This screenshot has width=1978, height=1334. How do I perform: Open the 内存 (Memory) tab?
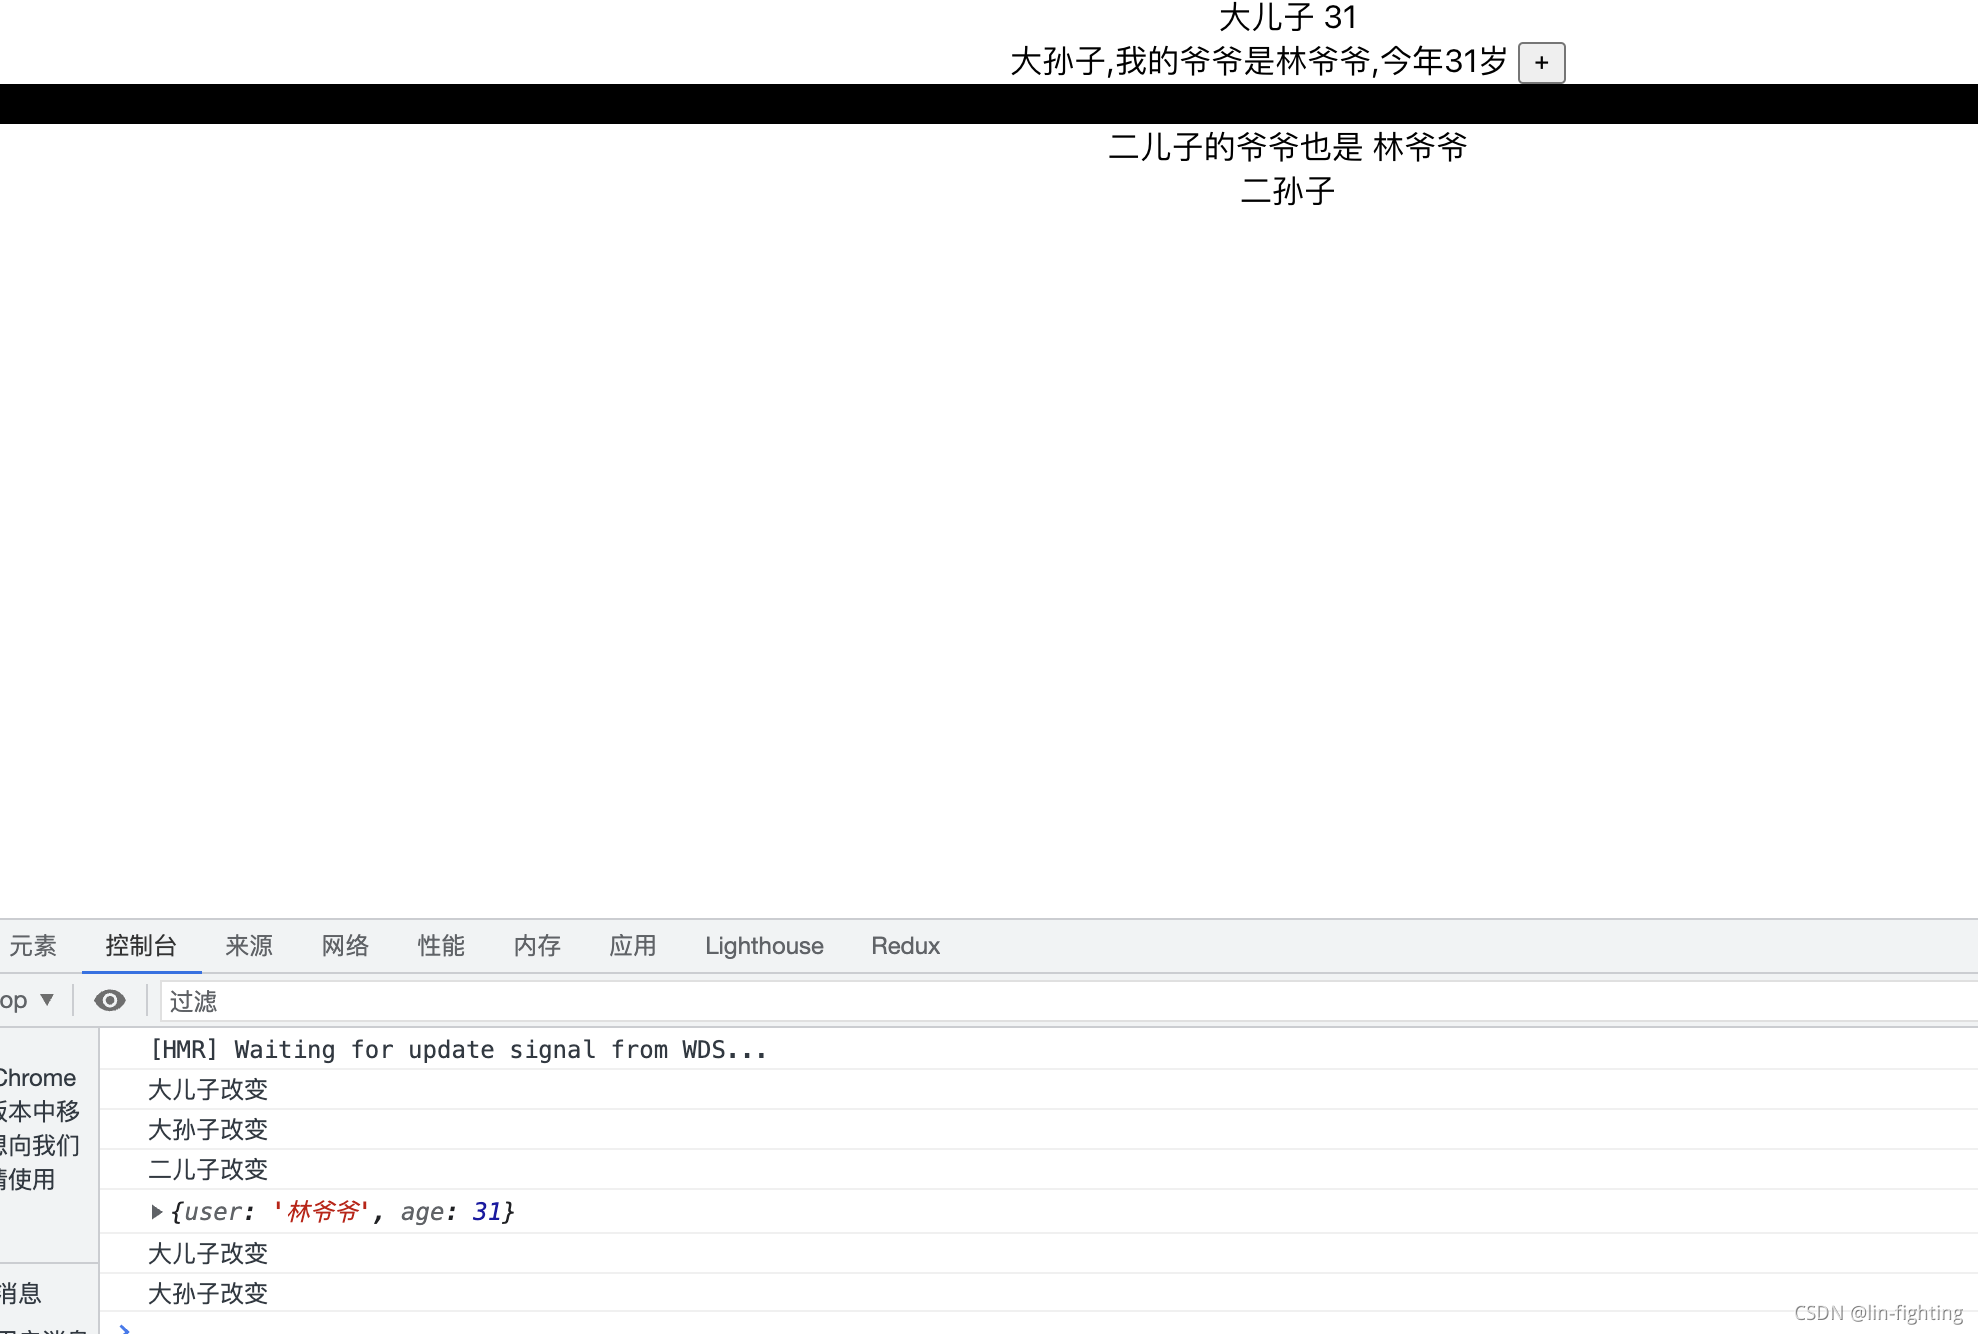click(x=537, y=946)
